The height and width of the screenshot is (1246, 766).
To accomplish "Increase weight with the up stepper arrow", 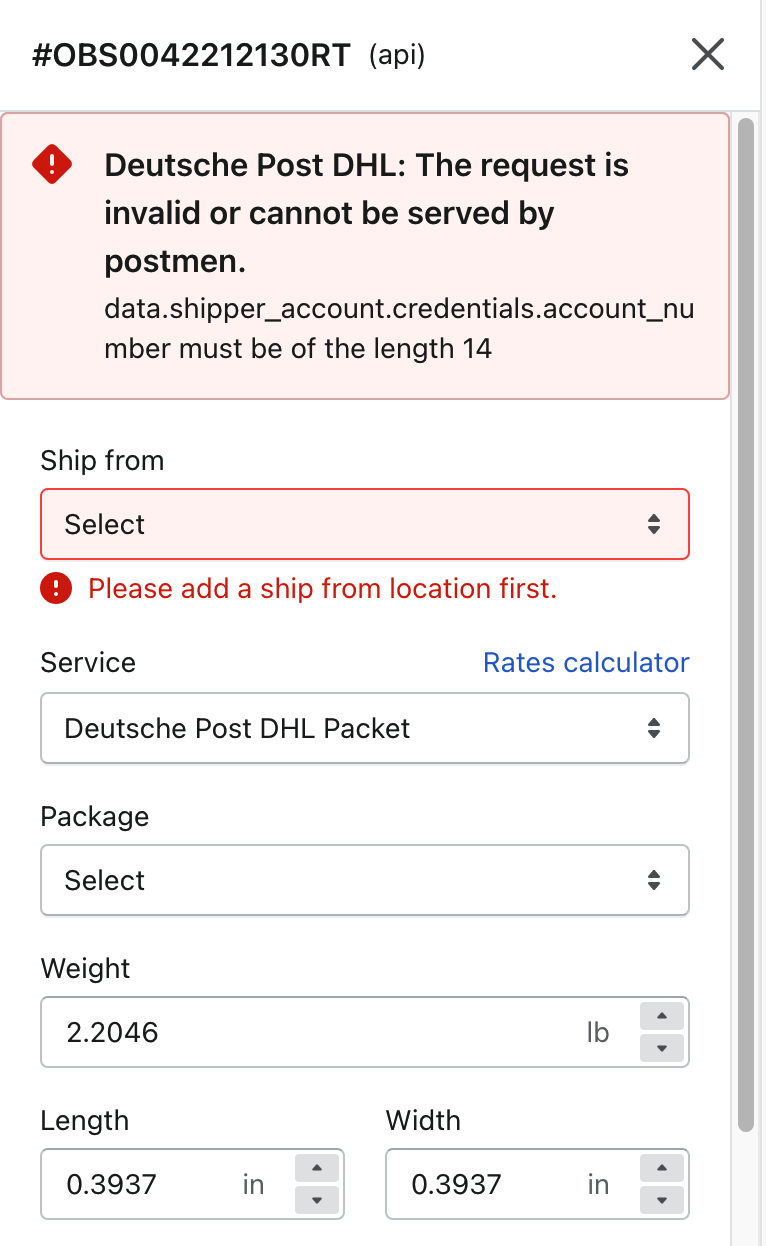I will coord(661,1017).
